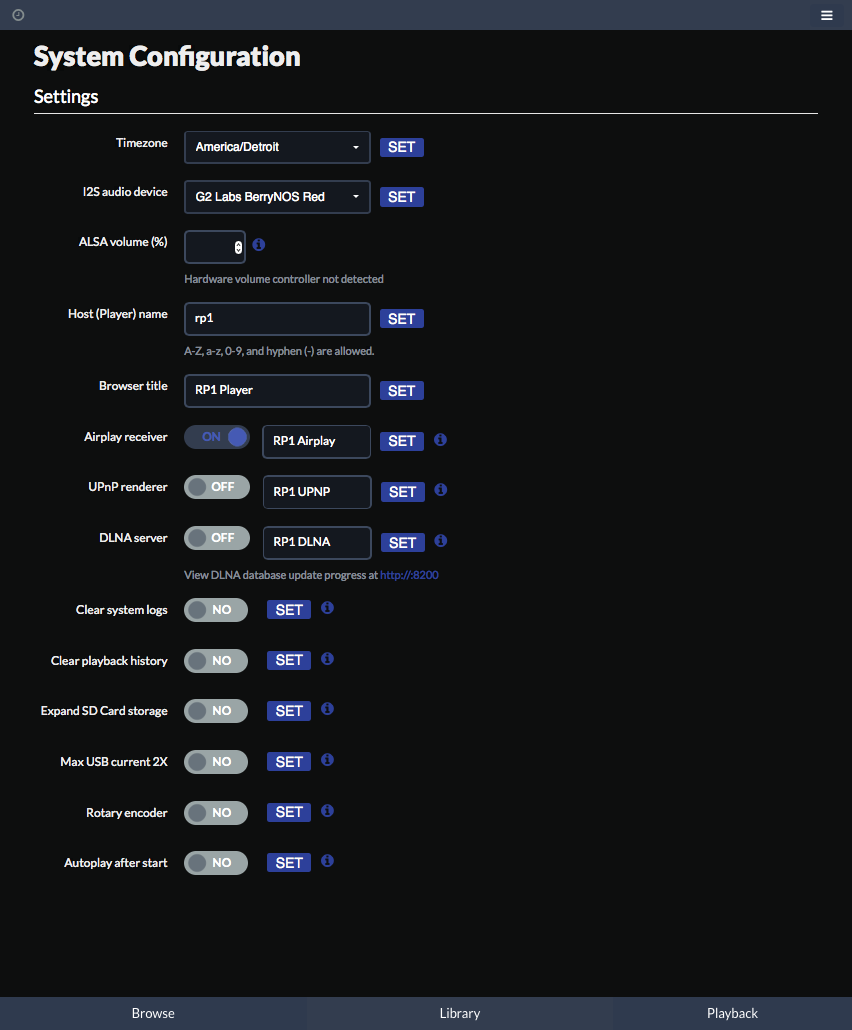
Task: Show info for Clear system logs
Action: pyautogui.click(x=327, y=608)
